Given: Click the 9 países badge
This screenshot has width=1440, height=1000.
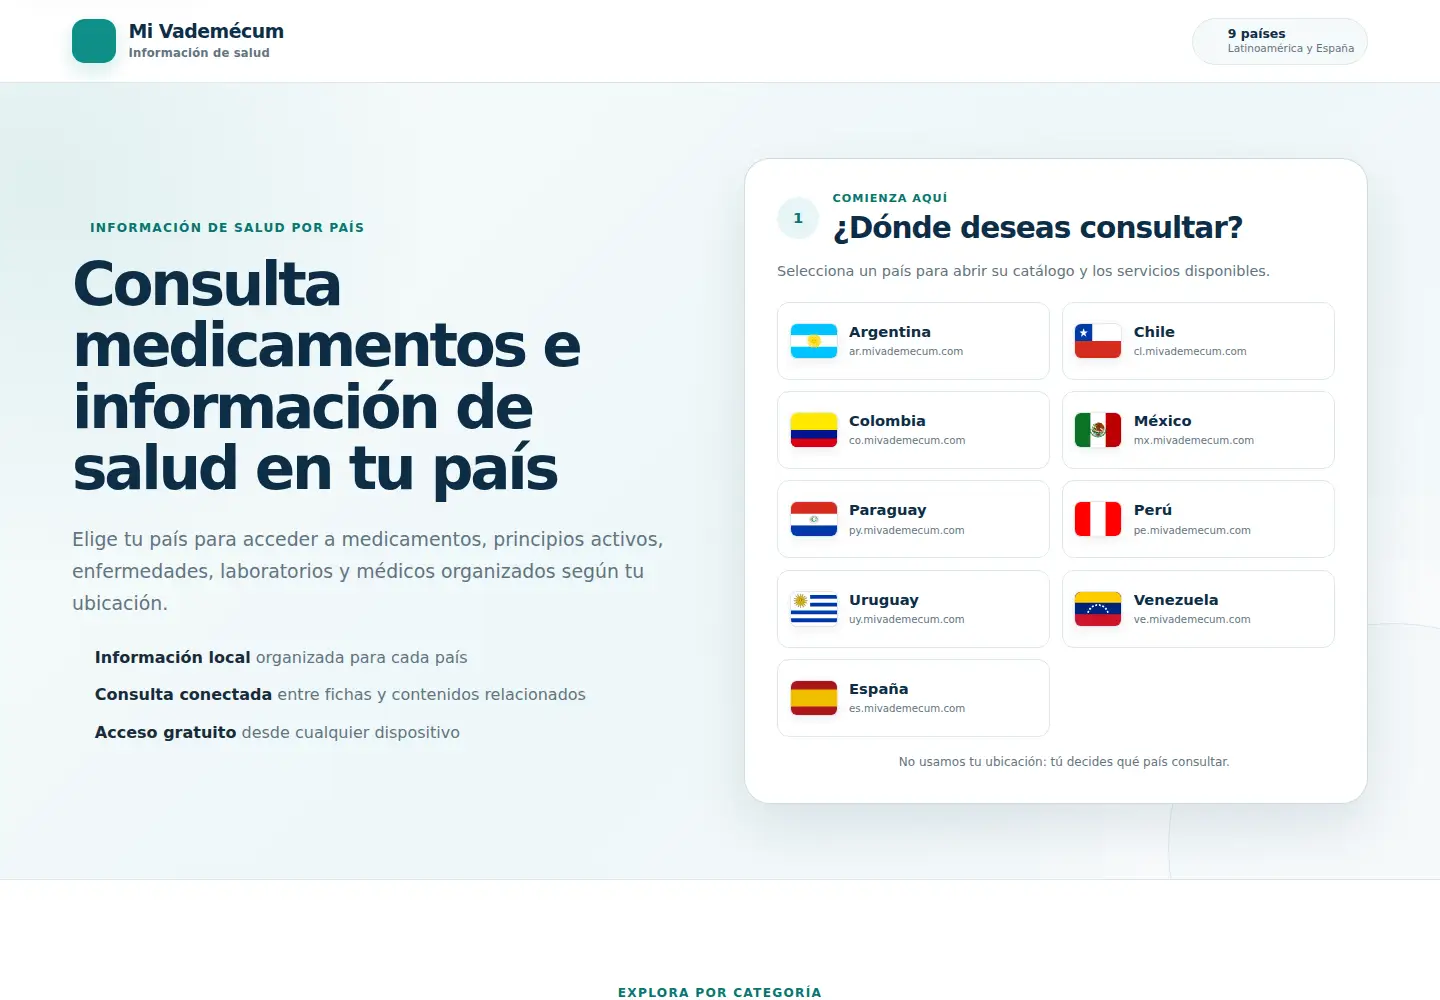Looking at the screenshot, I should 1280,41.
